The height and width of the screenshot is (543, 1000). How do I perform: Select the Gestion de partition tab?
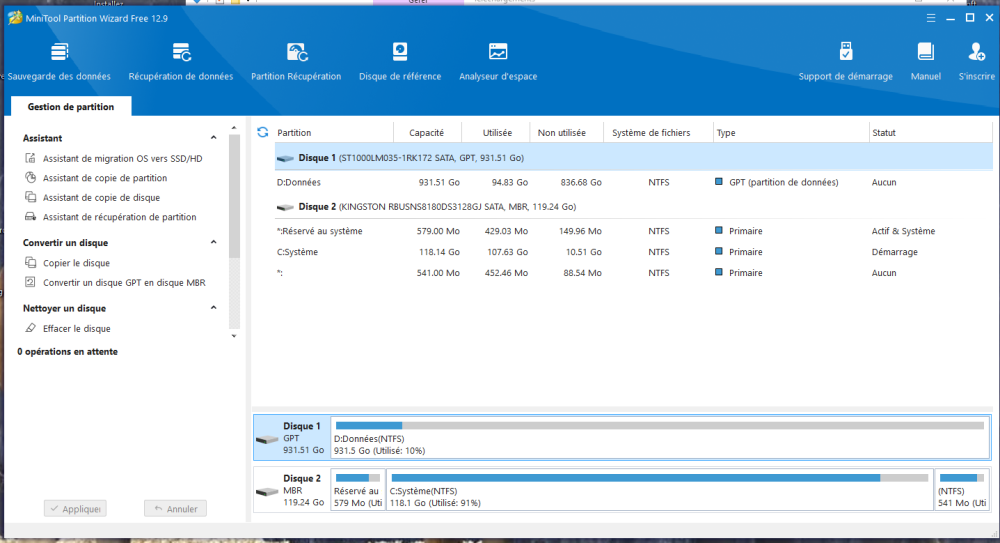[x=70, y=107]
